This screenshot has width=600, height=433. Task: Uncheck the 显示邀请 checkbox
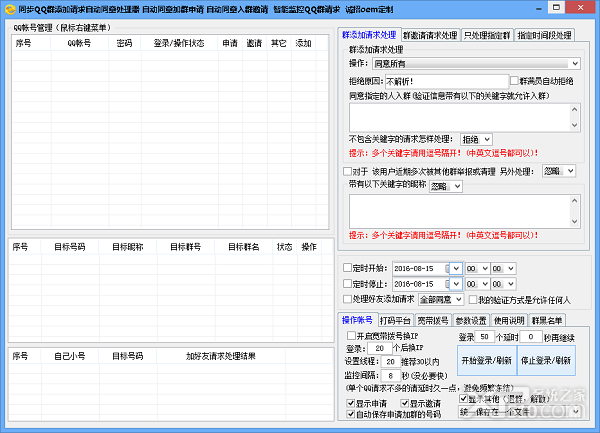(x=404, y=403)
